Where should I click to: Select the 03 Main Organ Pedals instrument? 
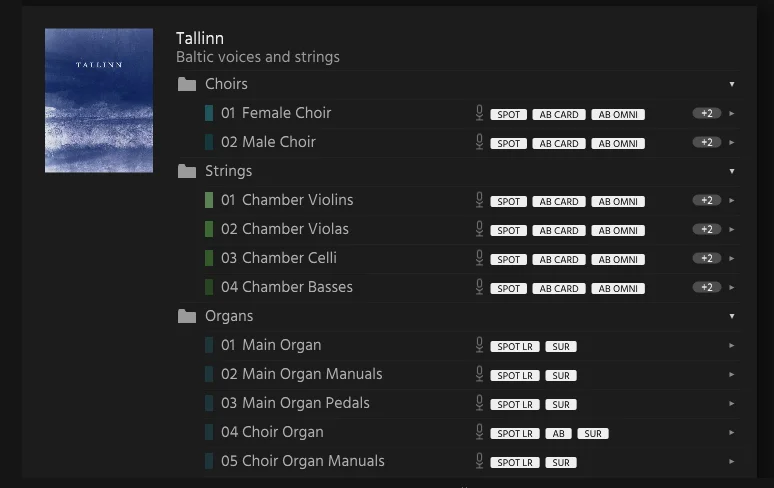tap(295, 403)
